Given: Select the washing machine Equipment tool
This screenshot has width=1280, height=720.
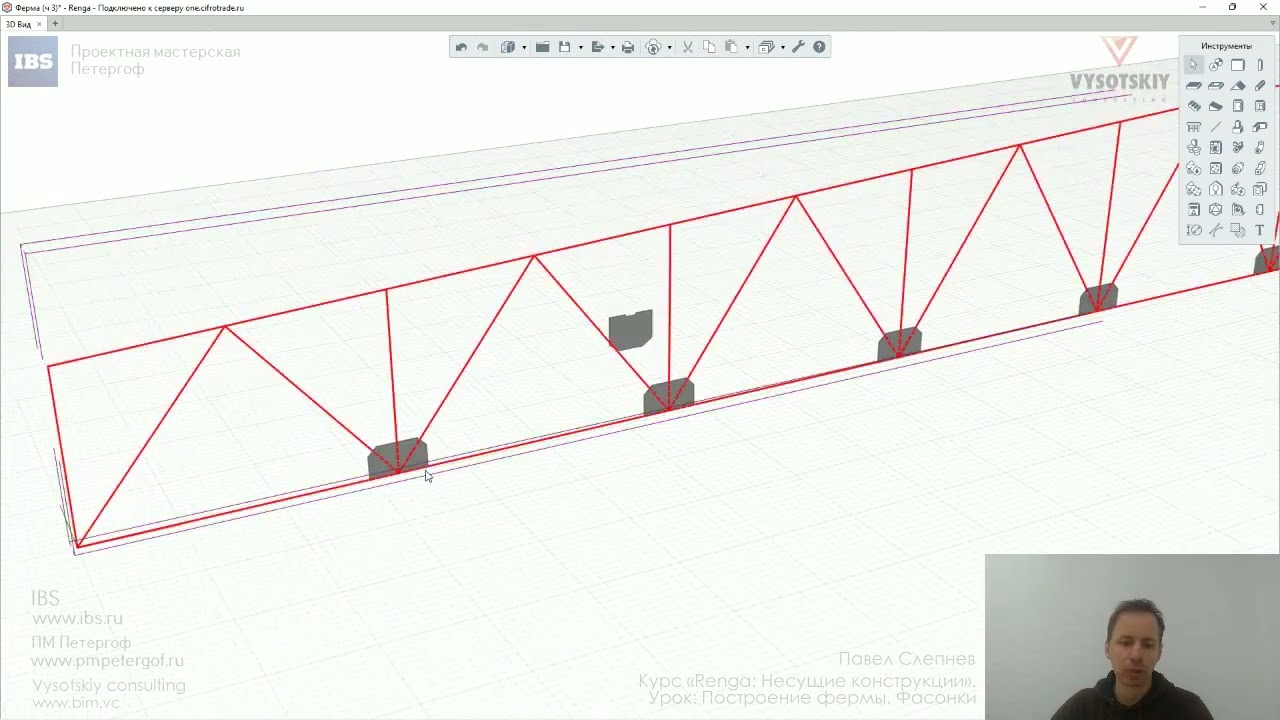Looking at the screenshot, I should (x=1216, y=148).
